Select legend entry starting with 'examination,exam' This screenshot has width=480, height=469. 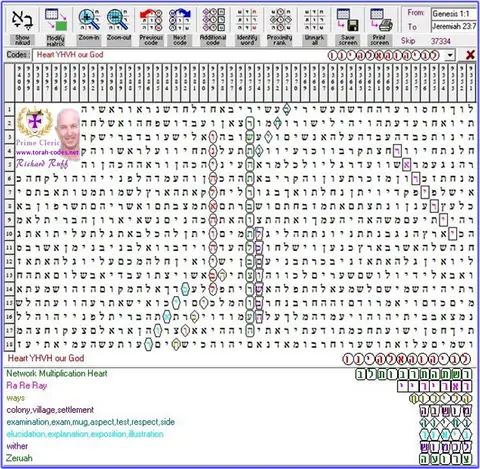91,422
